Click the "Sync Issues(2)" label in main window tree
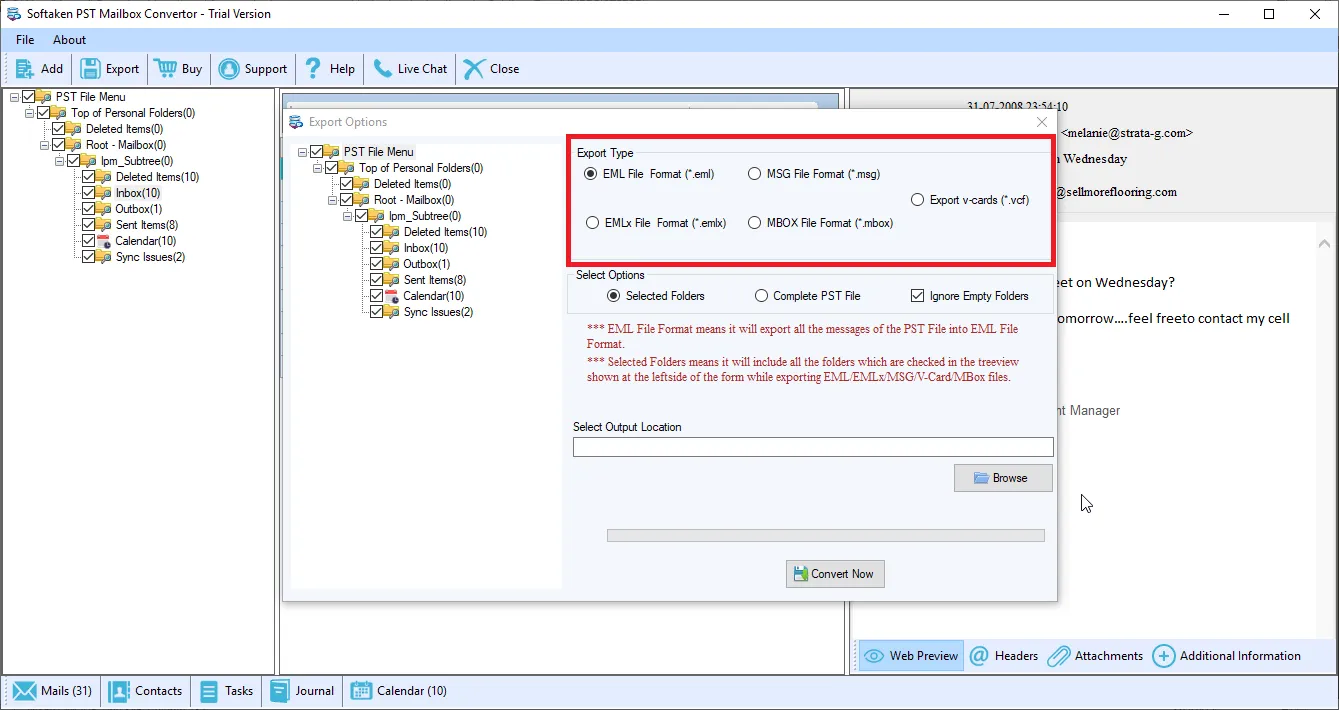1339x710 pixels. [150, 257]
